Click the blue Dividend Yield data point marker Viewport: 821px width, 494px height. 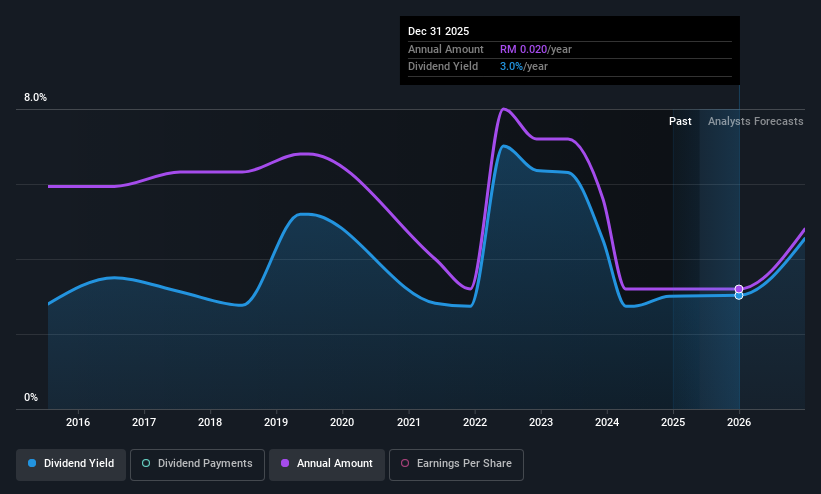[x=739, y=296]
